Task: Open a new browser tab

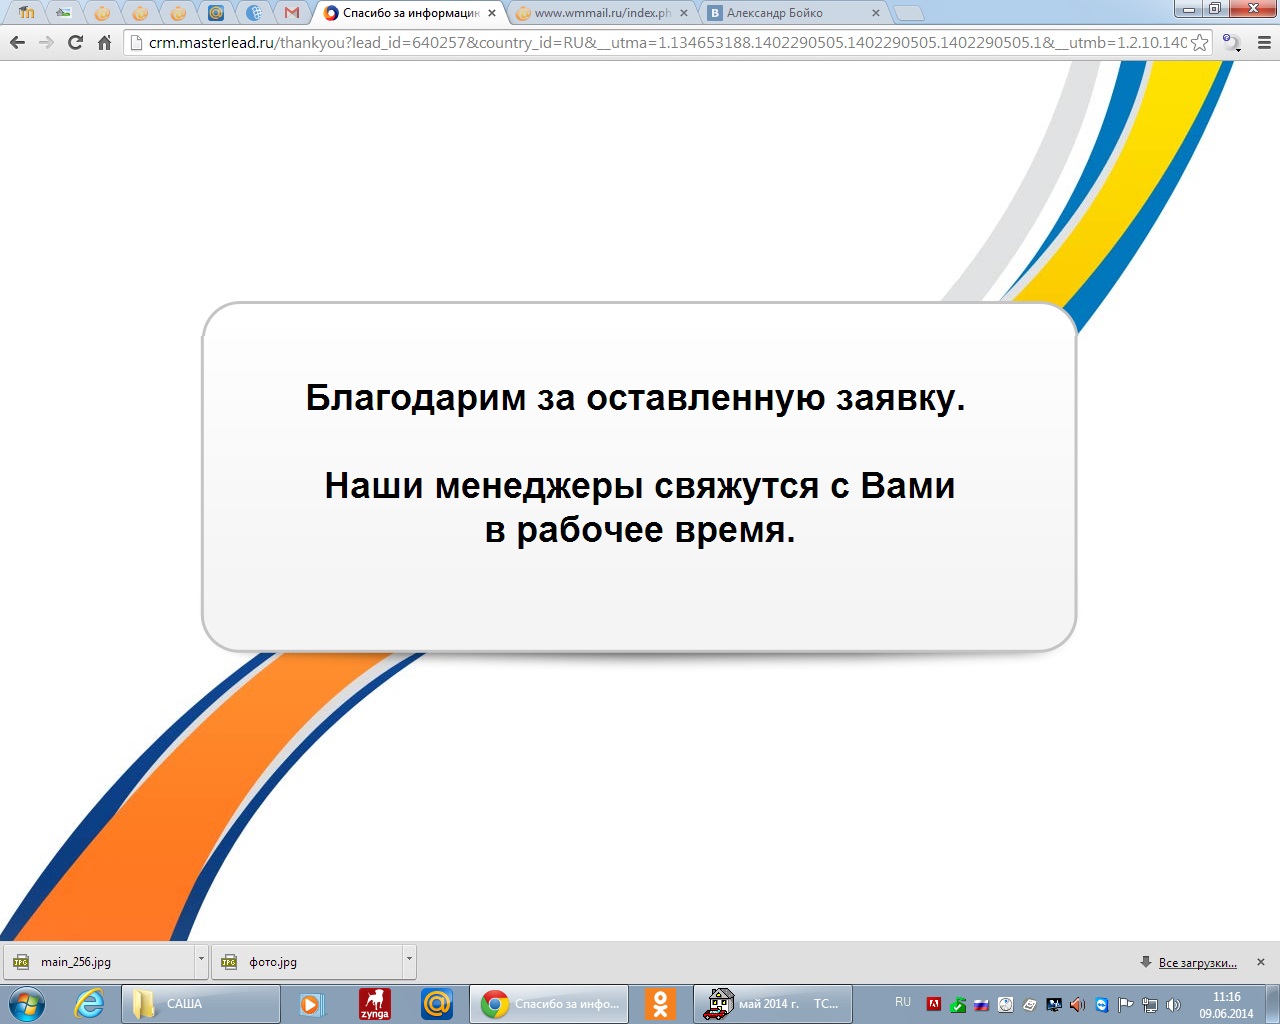Action: point(908,13)
